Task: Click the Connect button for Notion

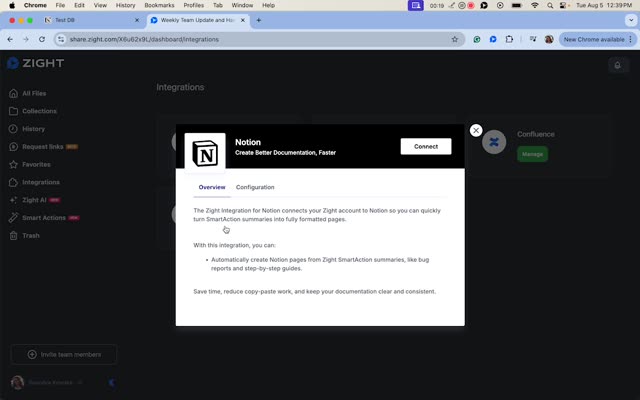Action: pyautogui.click(x=426, y=147)
